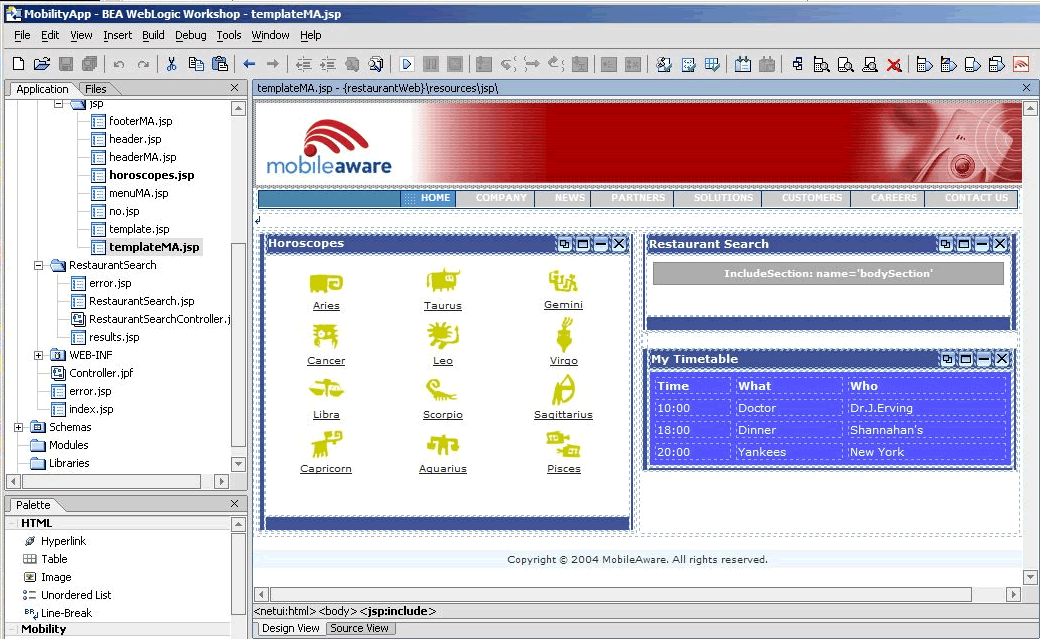This screenshot has height=639, width=1040.
Task: Click the Undo arrow toolbar icon
Action: (119, 64)
